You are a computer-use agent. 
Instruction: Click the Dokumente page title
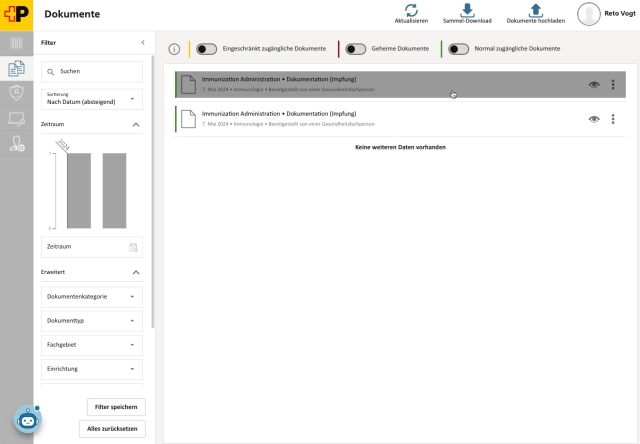pos(72,14)
